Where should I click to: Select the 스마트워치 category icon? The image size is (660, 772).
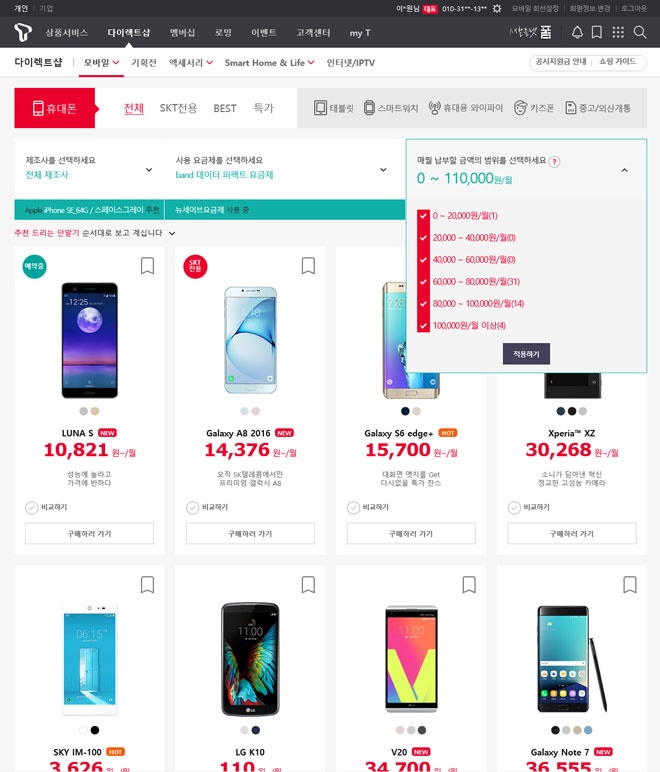tap(391, 108)
